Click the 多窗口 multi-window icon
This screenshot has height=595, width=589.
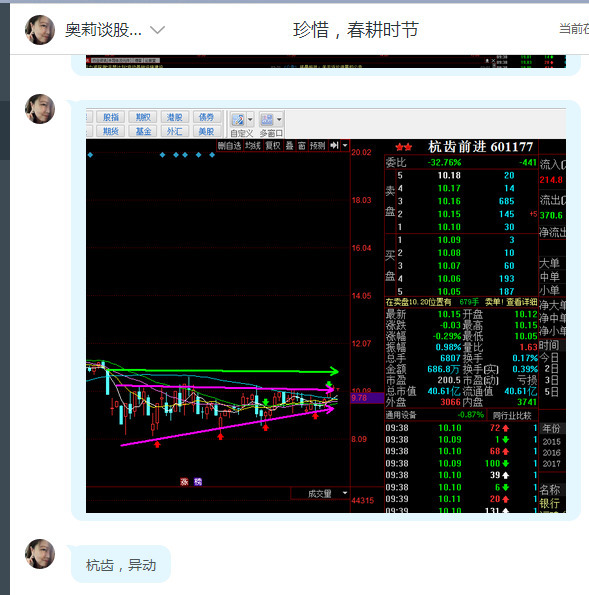267,120
